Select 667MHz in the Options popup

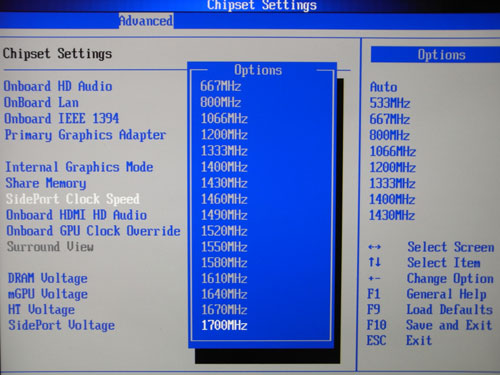(220, 86)
